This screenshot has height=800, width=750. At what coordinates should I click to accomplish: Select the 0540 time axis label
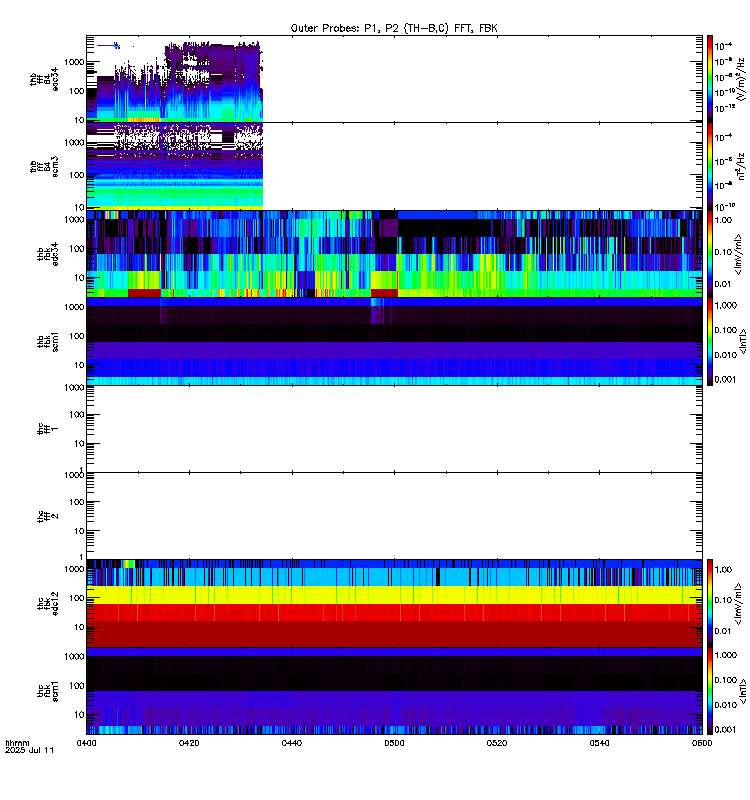tap(599, 743)
